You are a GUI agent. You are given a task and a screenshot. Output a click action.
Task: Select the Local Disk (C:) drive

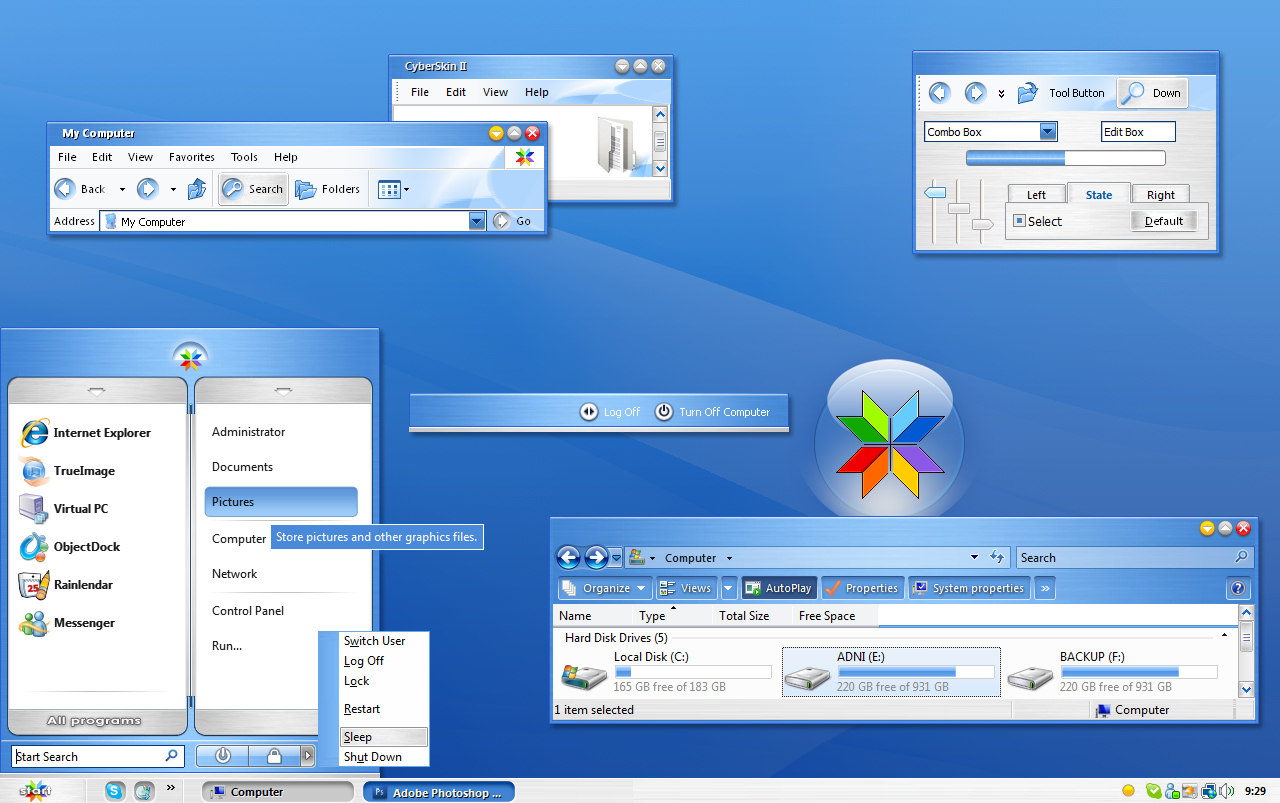pyautogui.click(x=665, y=672)
